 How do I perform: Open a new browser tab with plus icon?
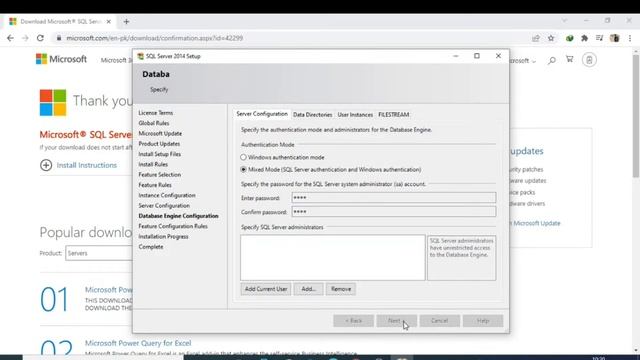click(126, 22)
